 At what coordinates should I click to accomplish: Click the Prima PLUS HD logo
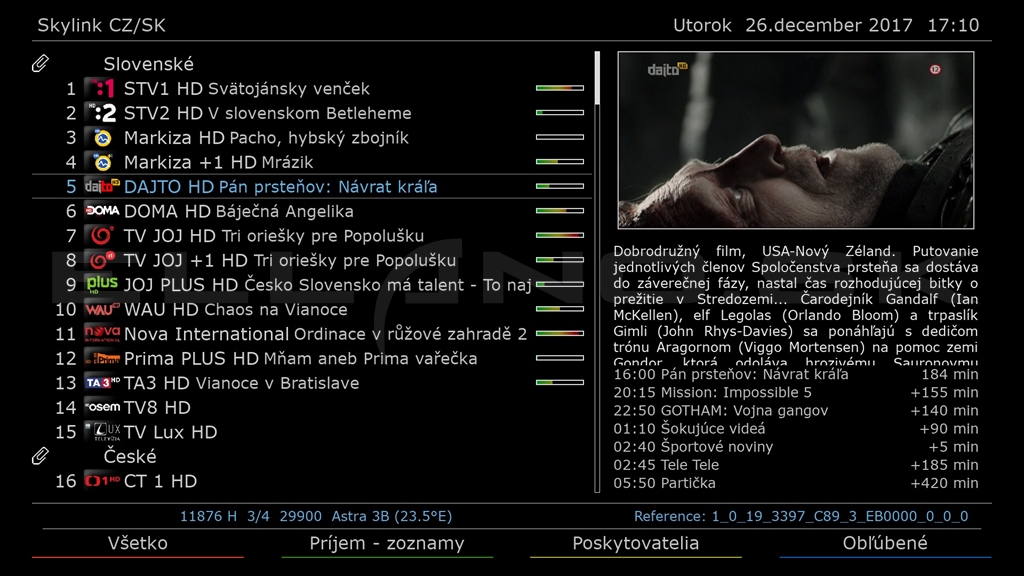pos(102,359)
